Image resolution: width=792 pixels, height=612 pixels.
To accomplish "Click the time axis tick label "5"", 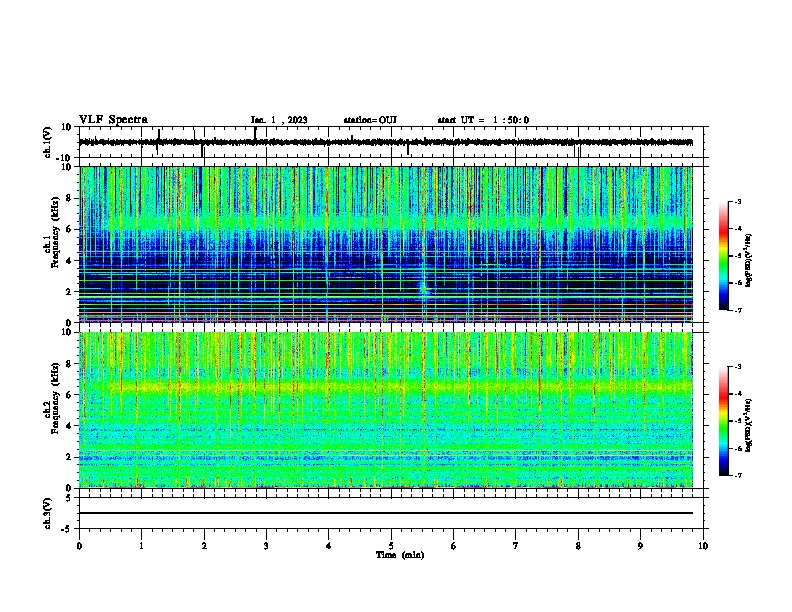I will tap(391, 546).
